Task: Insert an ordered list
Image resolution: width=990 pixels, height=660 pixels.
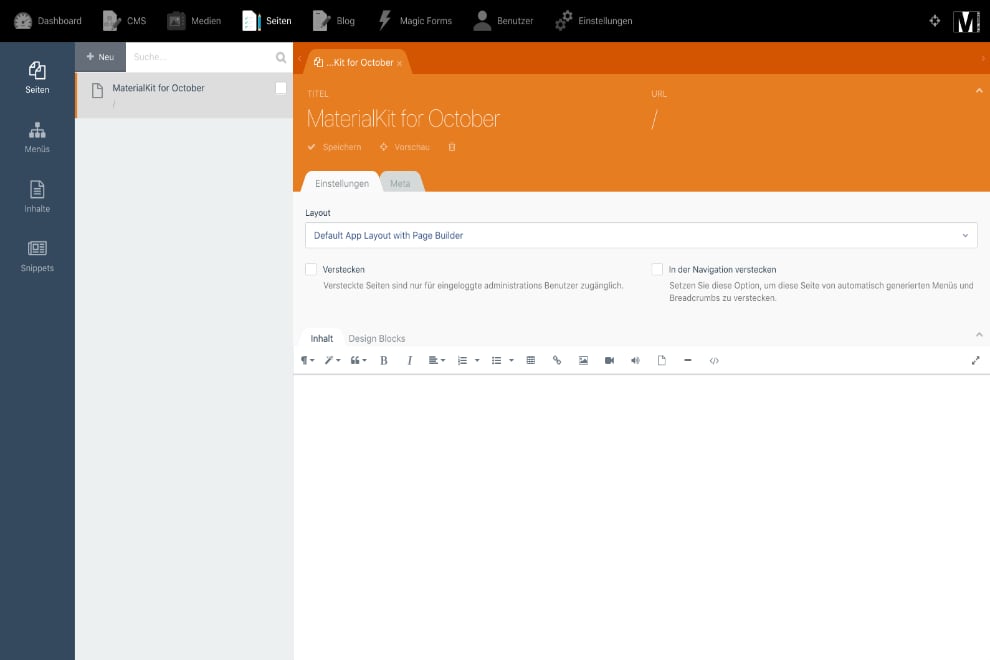Action: point(462,361)
